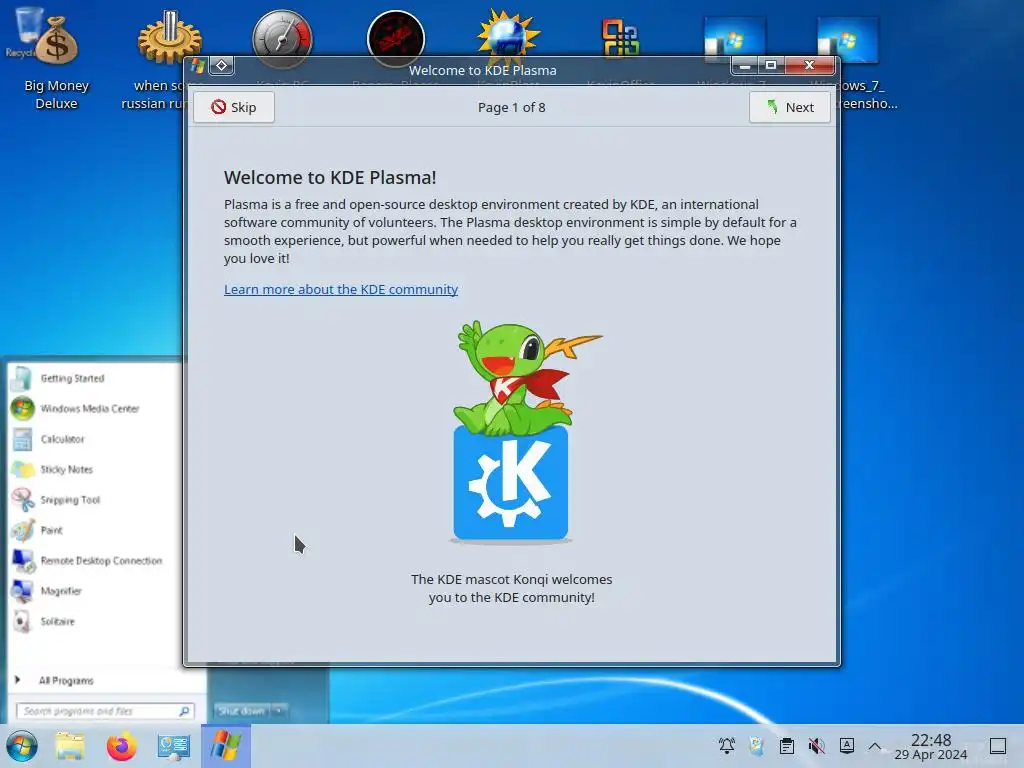Open the window menu icon in the Welcome title bar

tap(198, 66)
